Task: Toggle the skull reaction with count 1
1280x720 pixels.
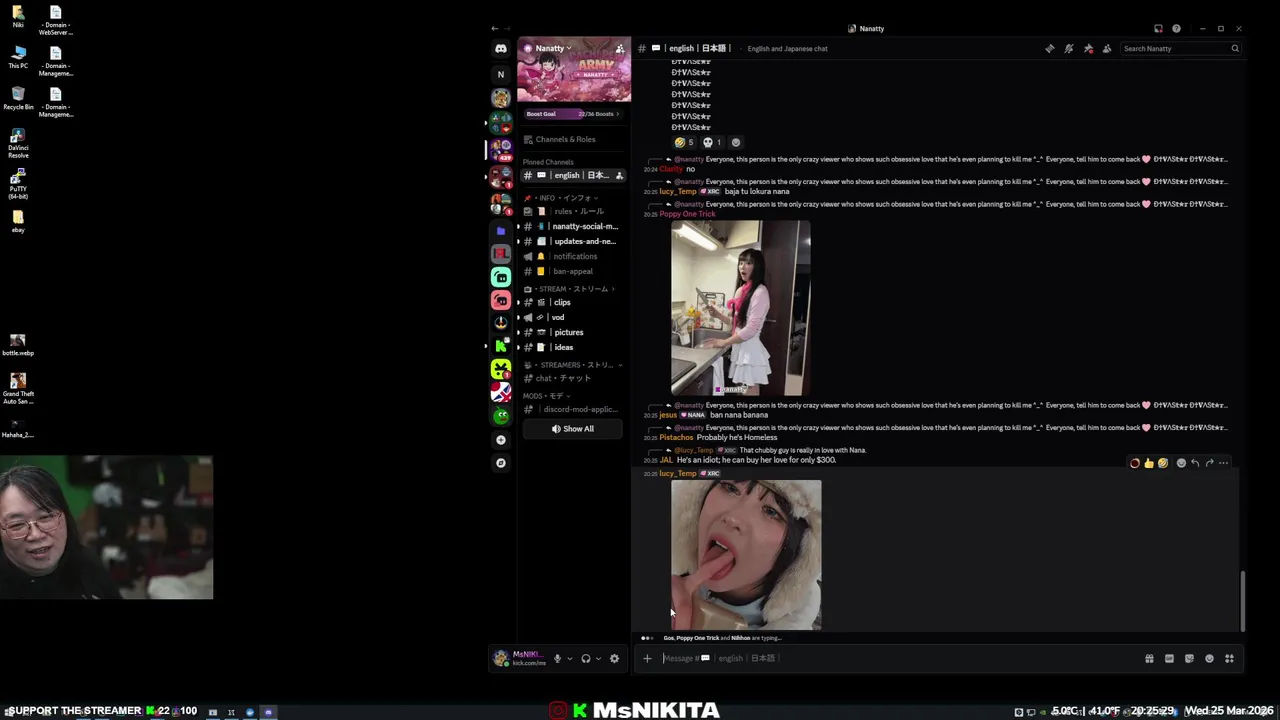Action: (x=712, y=142)
